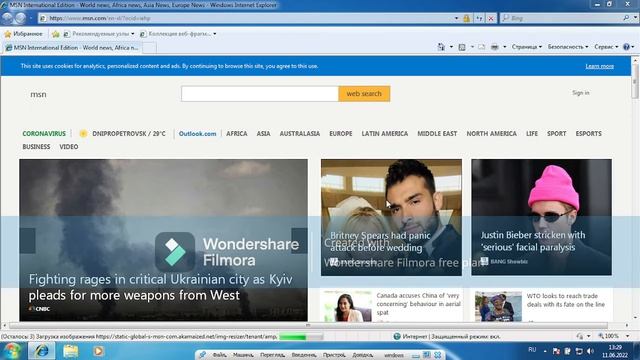
Task: Open Justin Bieber facial paralysis story thumbnail
Action: 542,217
